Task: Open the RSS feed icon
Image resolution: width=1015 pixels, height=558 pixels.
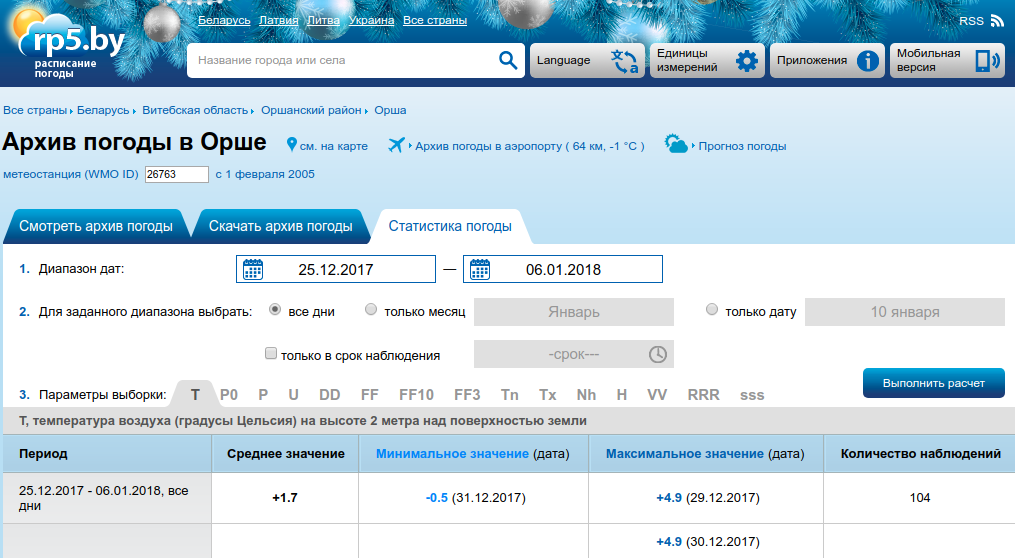Action: pos(996,21)
